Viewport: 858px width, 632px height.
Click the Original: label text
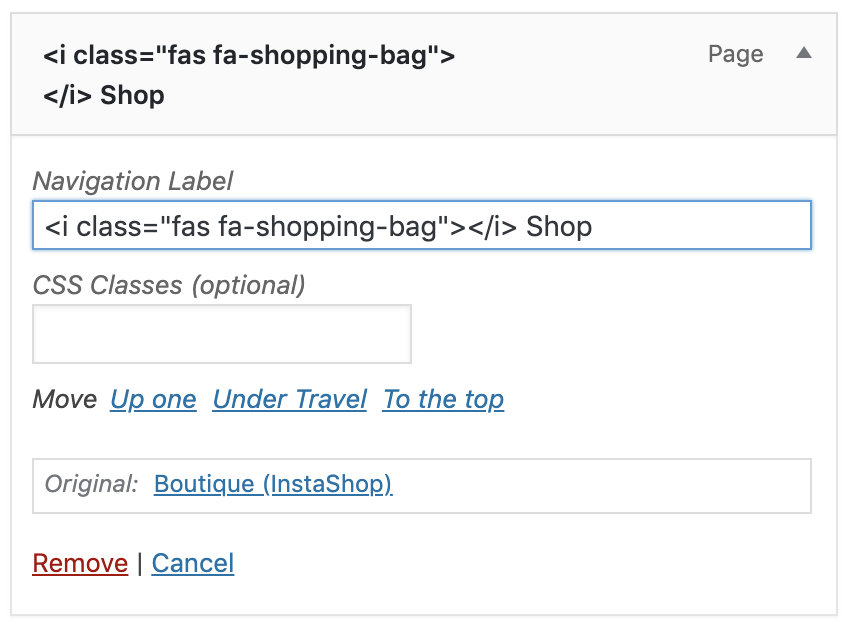coord(91,485)
